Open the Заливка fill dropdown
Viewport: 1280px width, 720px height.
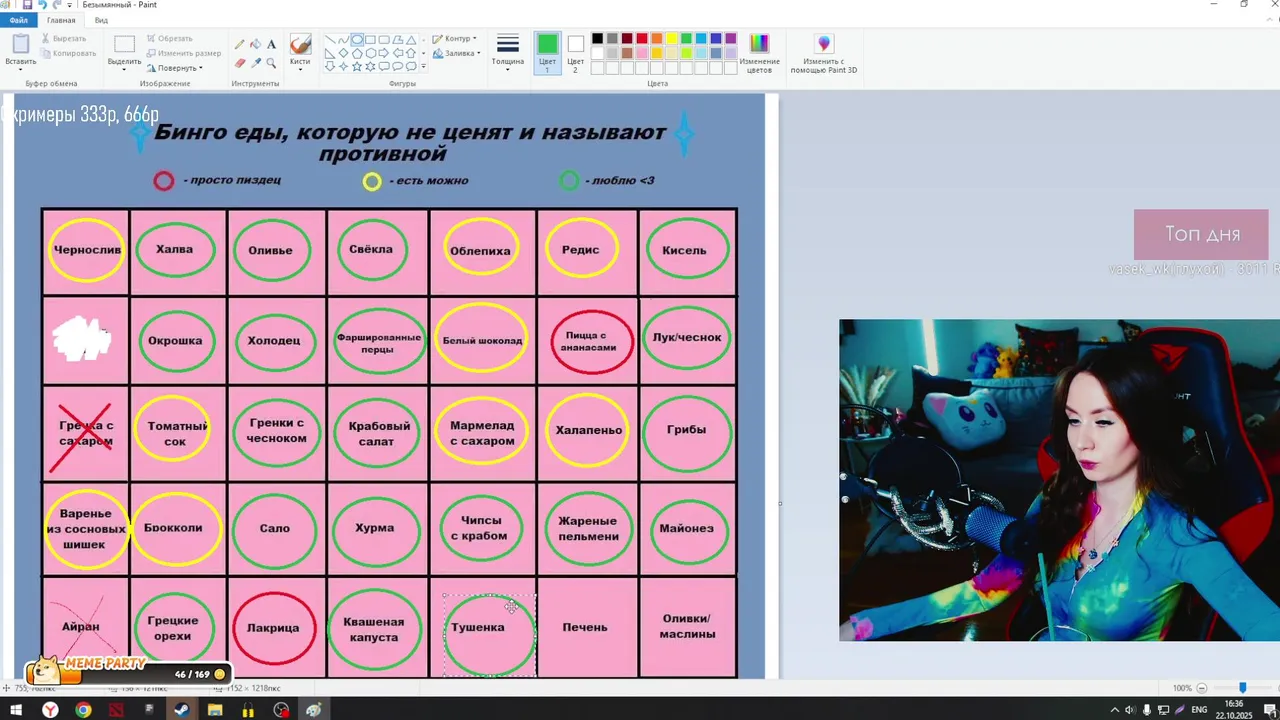click(456, 53)
